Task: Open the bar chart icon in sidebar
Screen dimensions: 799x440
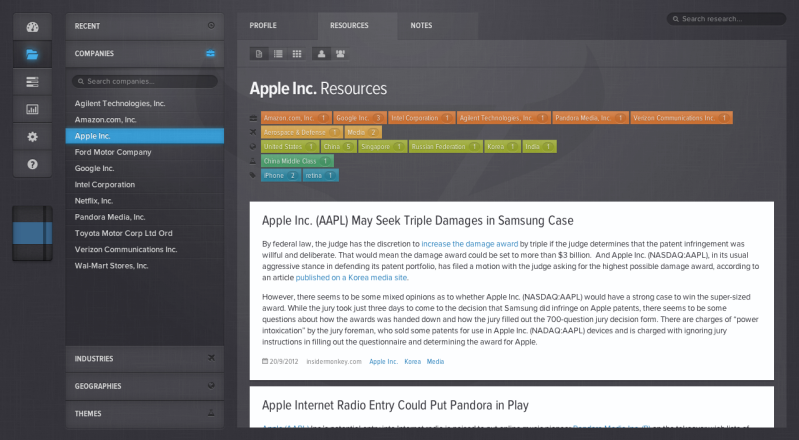Action: click(x=32, y=109)
